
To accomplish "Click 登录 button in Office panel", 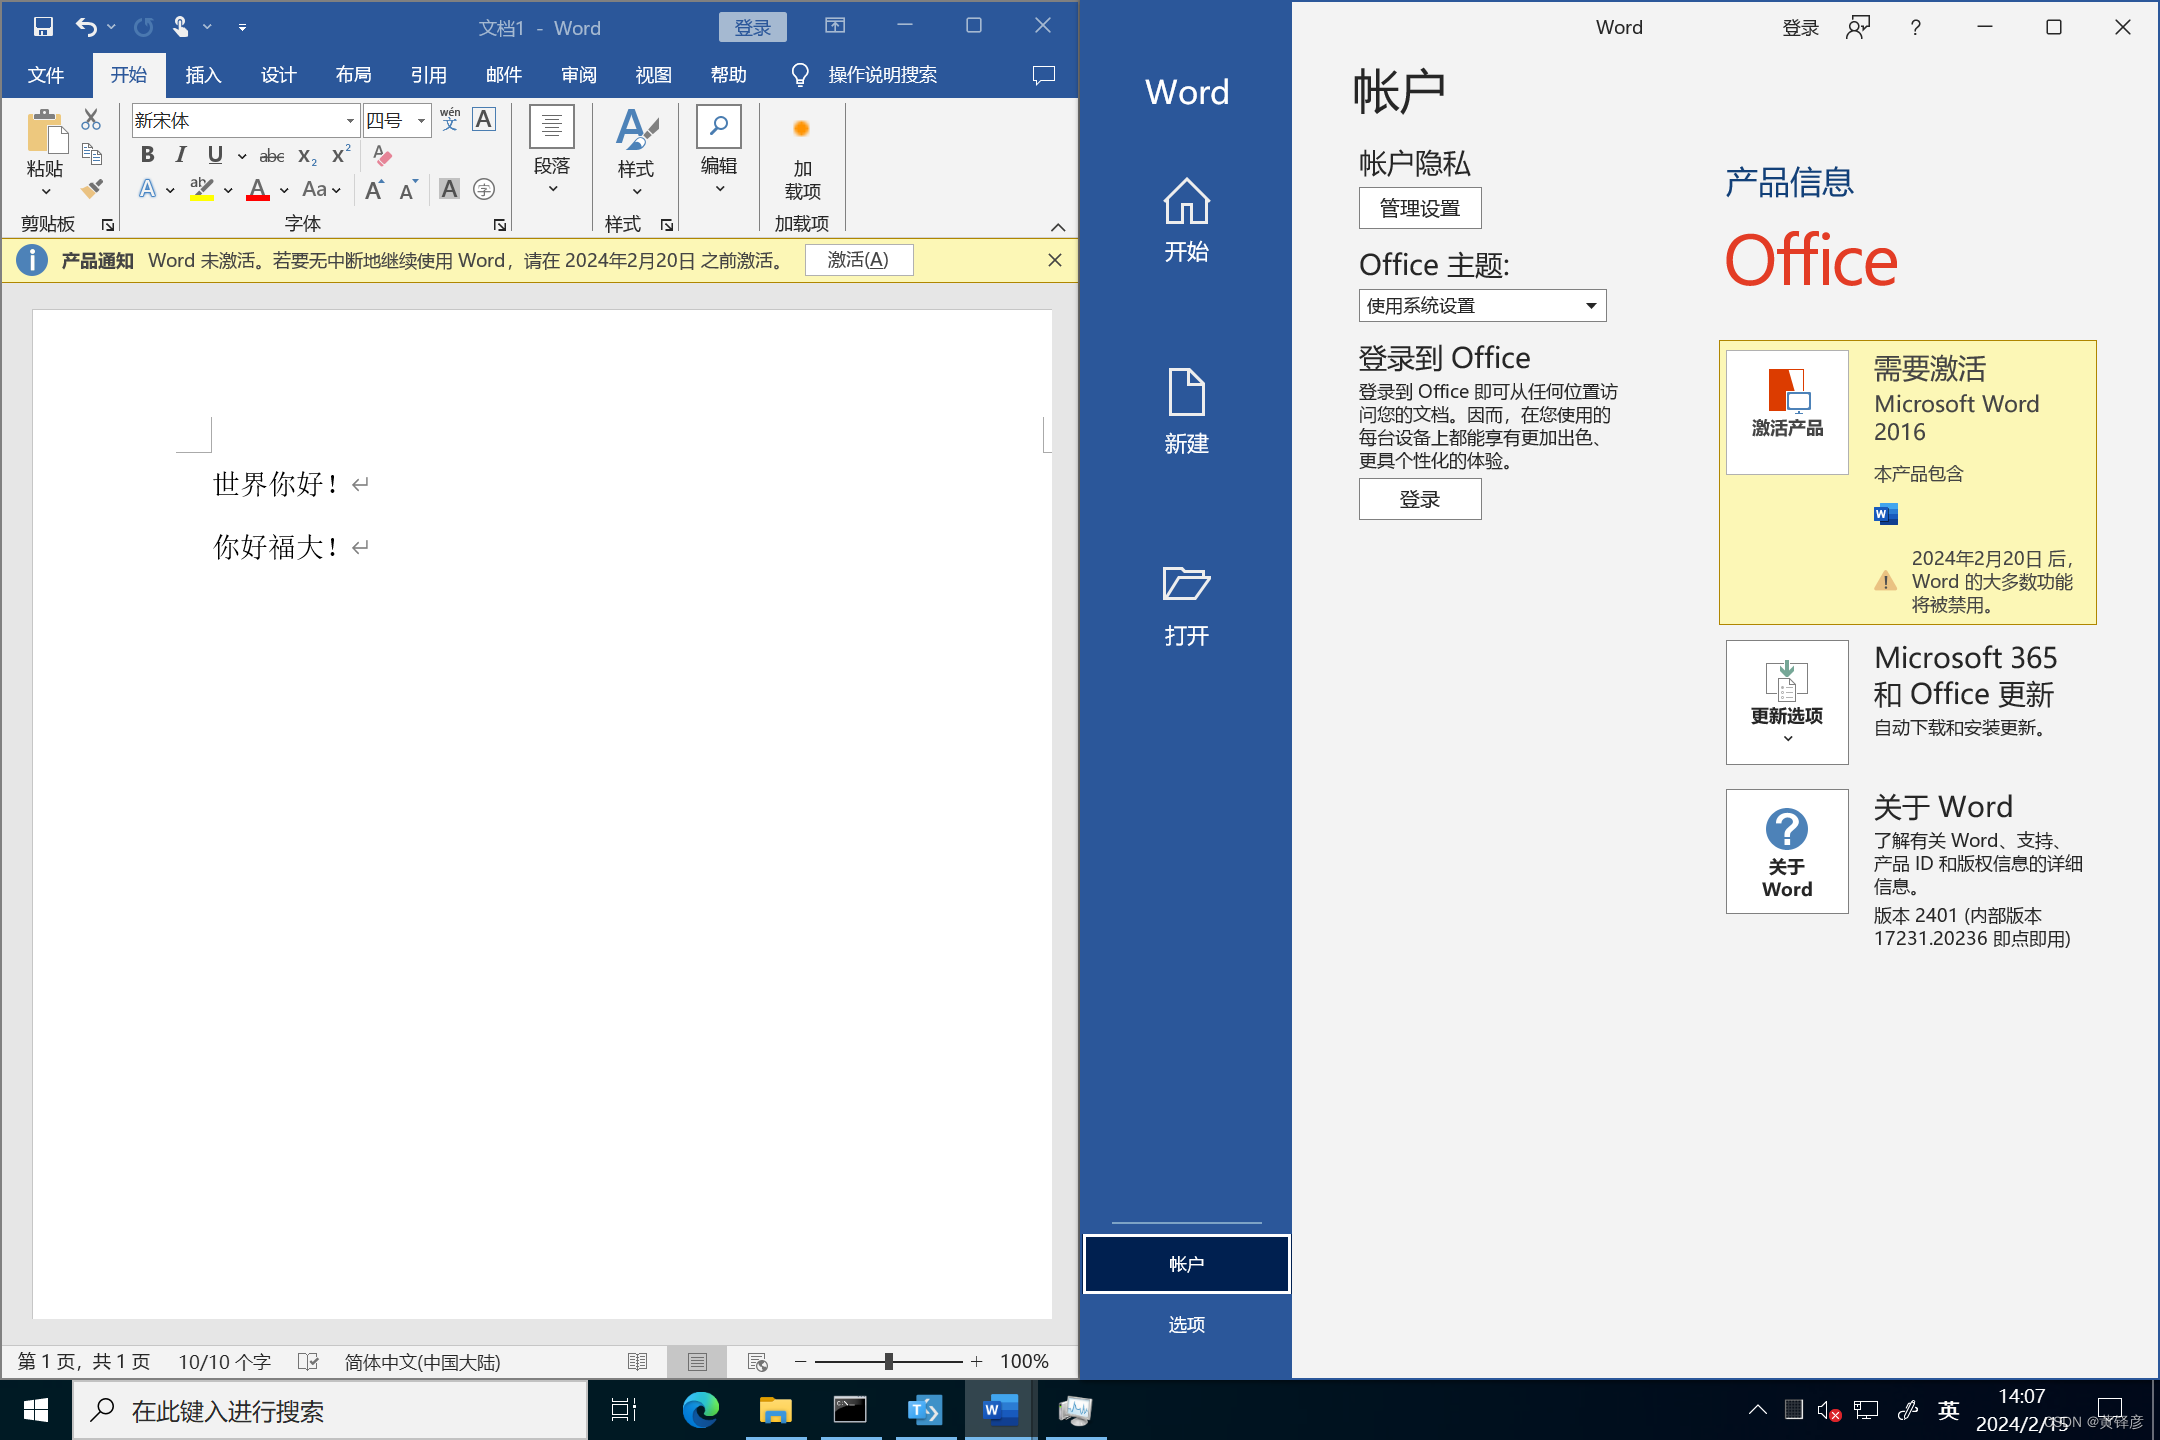I will (1416, 498).
